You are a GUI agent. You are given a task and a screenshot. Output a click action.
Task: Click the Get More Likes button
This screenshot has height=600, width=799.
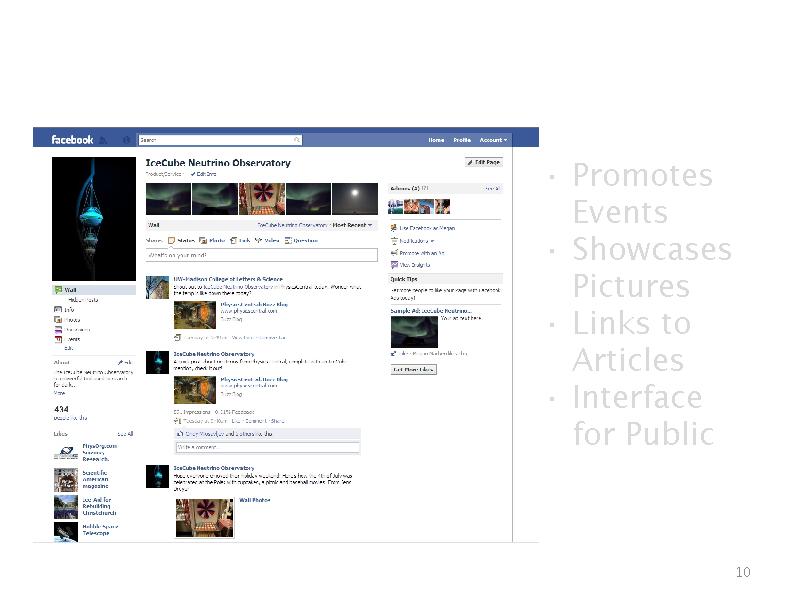coord(413,369)
